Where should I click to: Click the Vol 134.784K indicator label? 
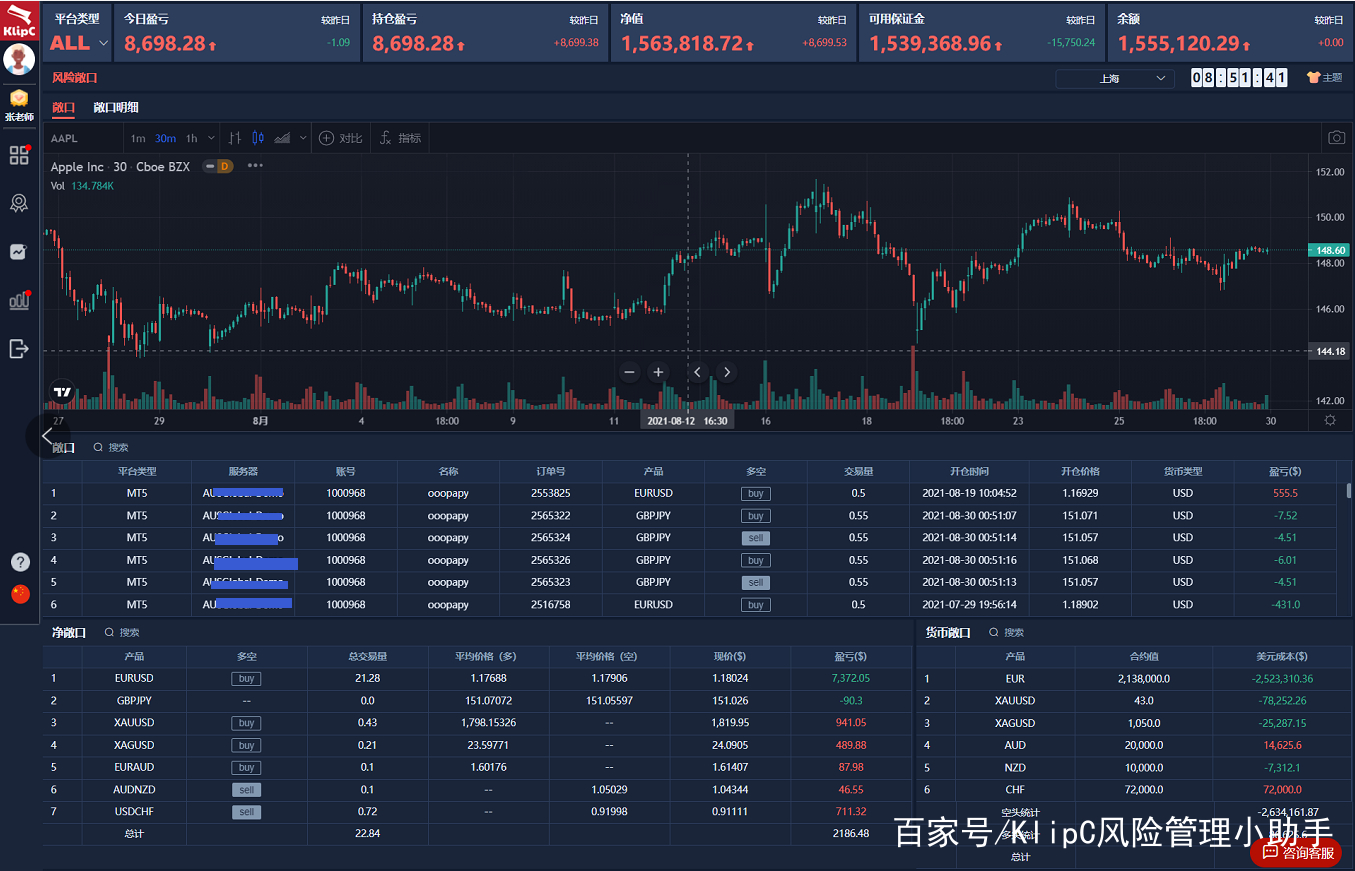tap(82, 186)
